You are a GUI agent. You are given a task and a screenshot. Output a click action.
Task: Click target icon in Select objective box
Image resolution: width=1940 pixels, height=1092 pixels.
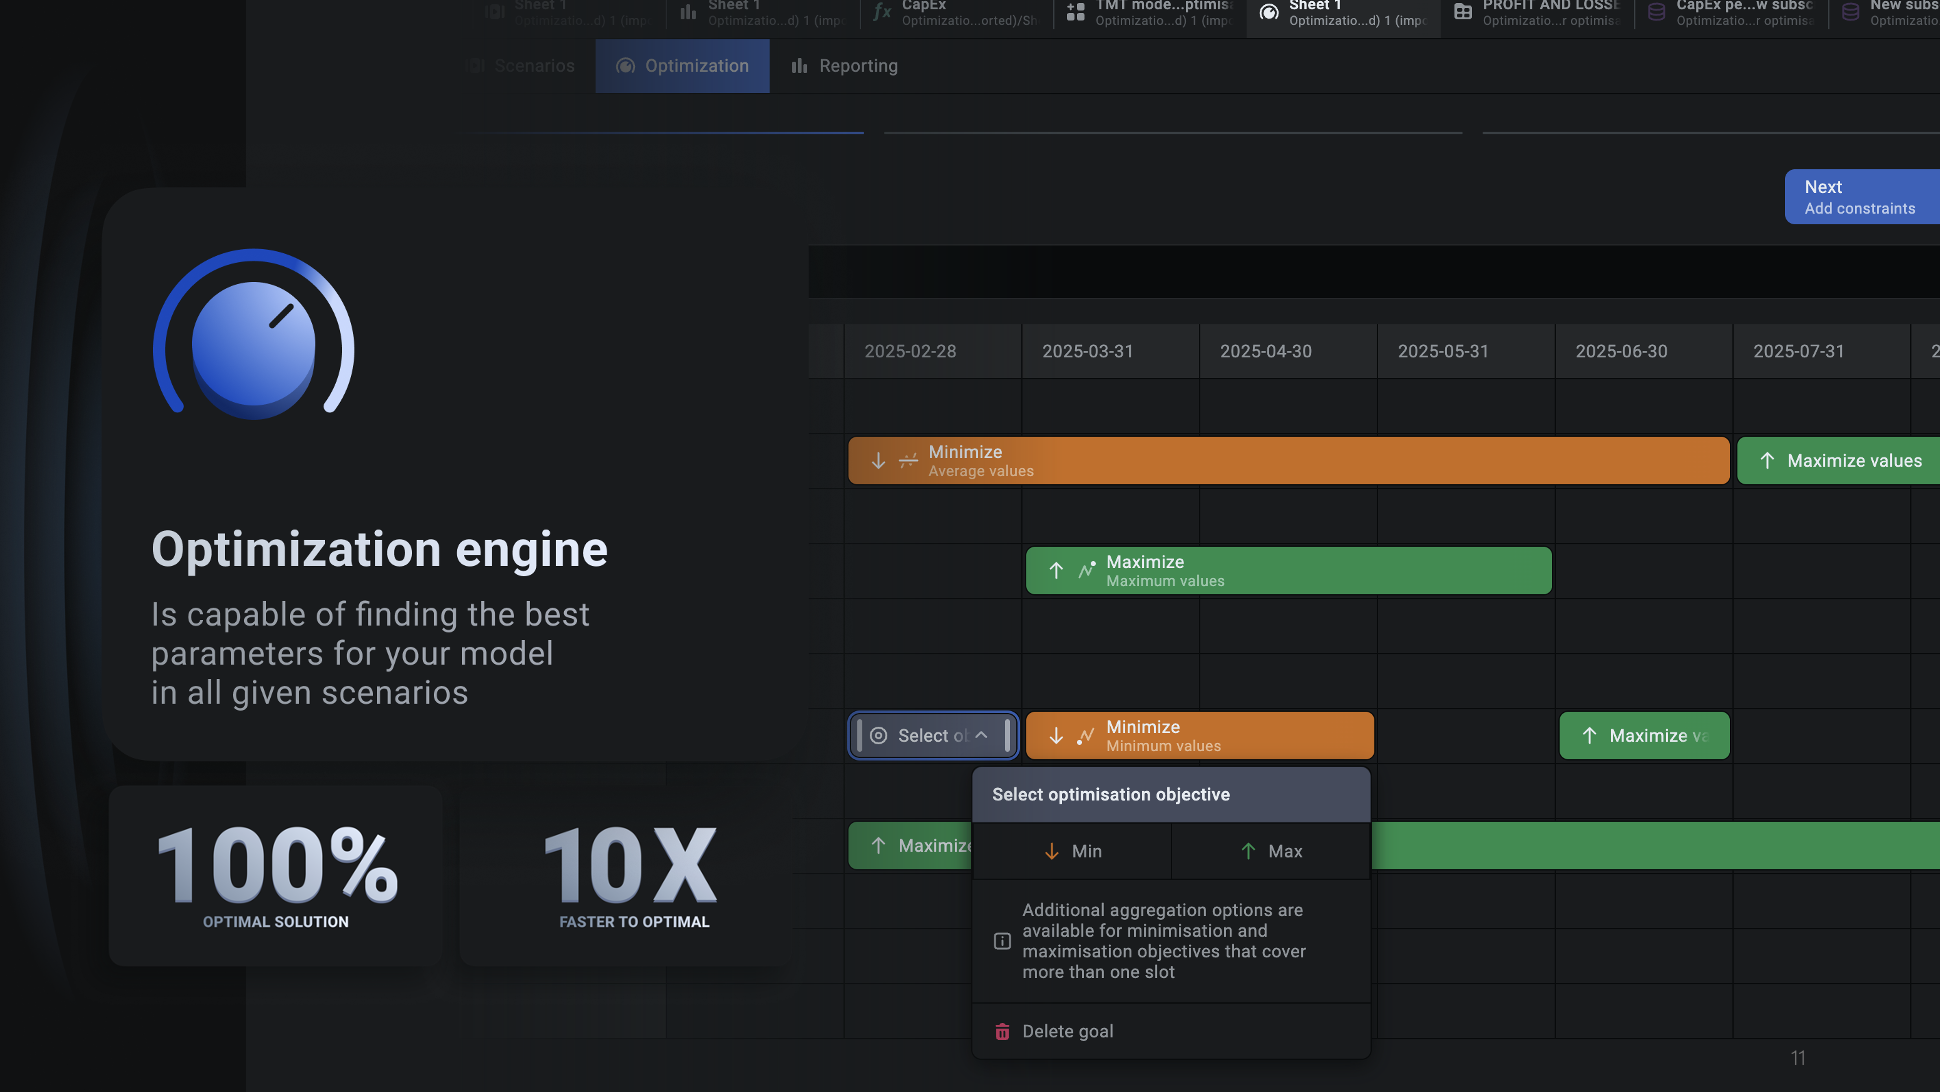(x=878, y=736)
